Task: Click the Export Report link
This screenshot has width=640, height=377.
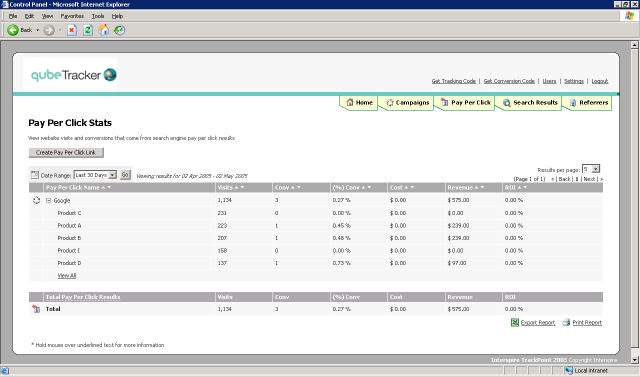Action: (538, 322)
